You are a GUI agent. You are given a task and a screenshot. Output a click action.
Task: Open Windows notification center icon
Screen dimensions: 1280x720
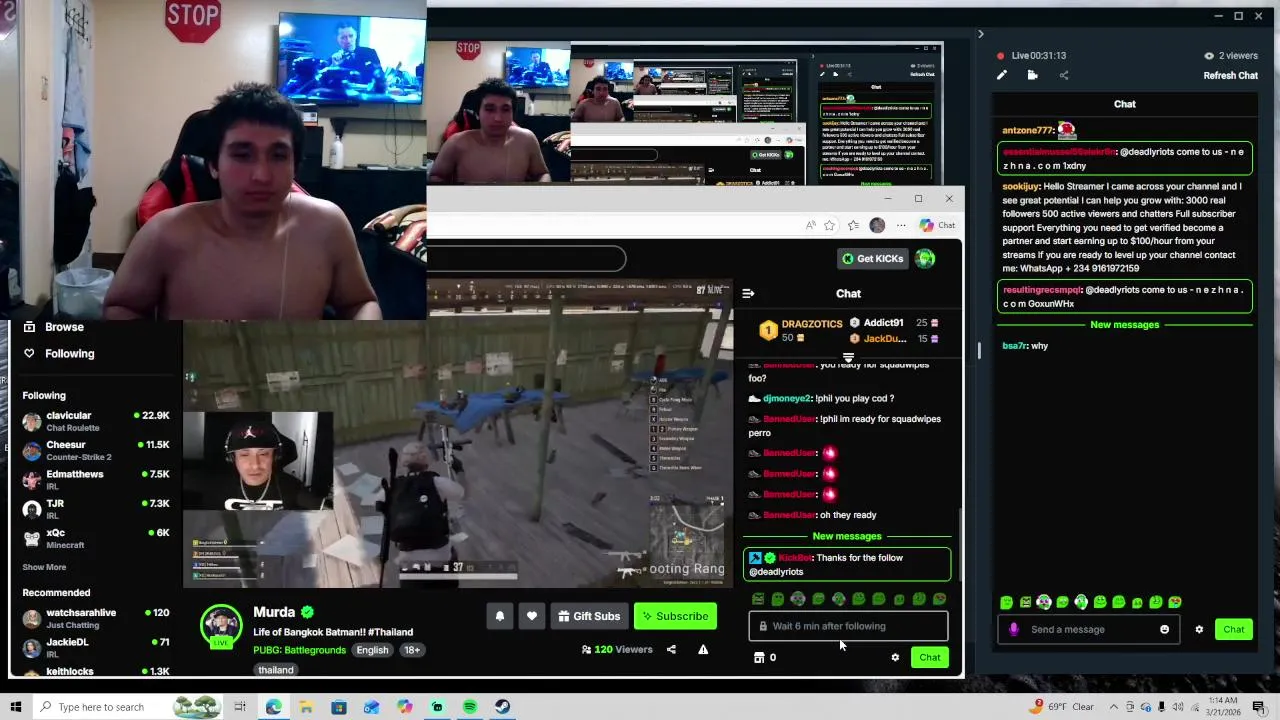[x=1259, y=707]
